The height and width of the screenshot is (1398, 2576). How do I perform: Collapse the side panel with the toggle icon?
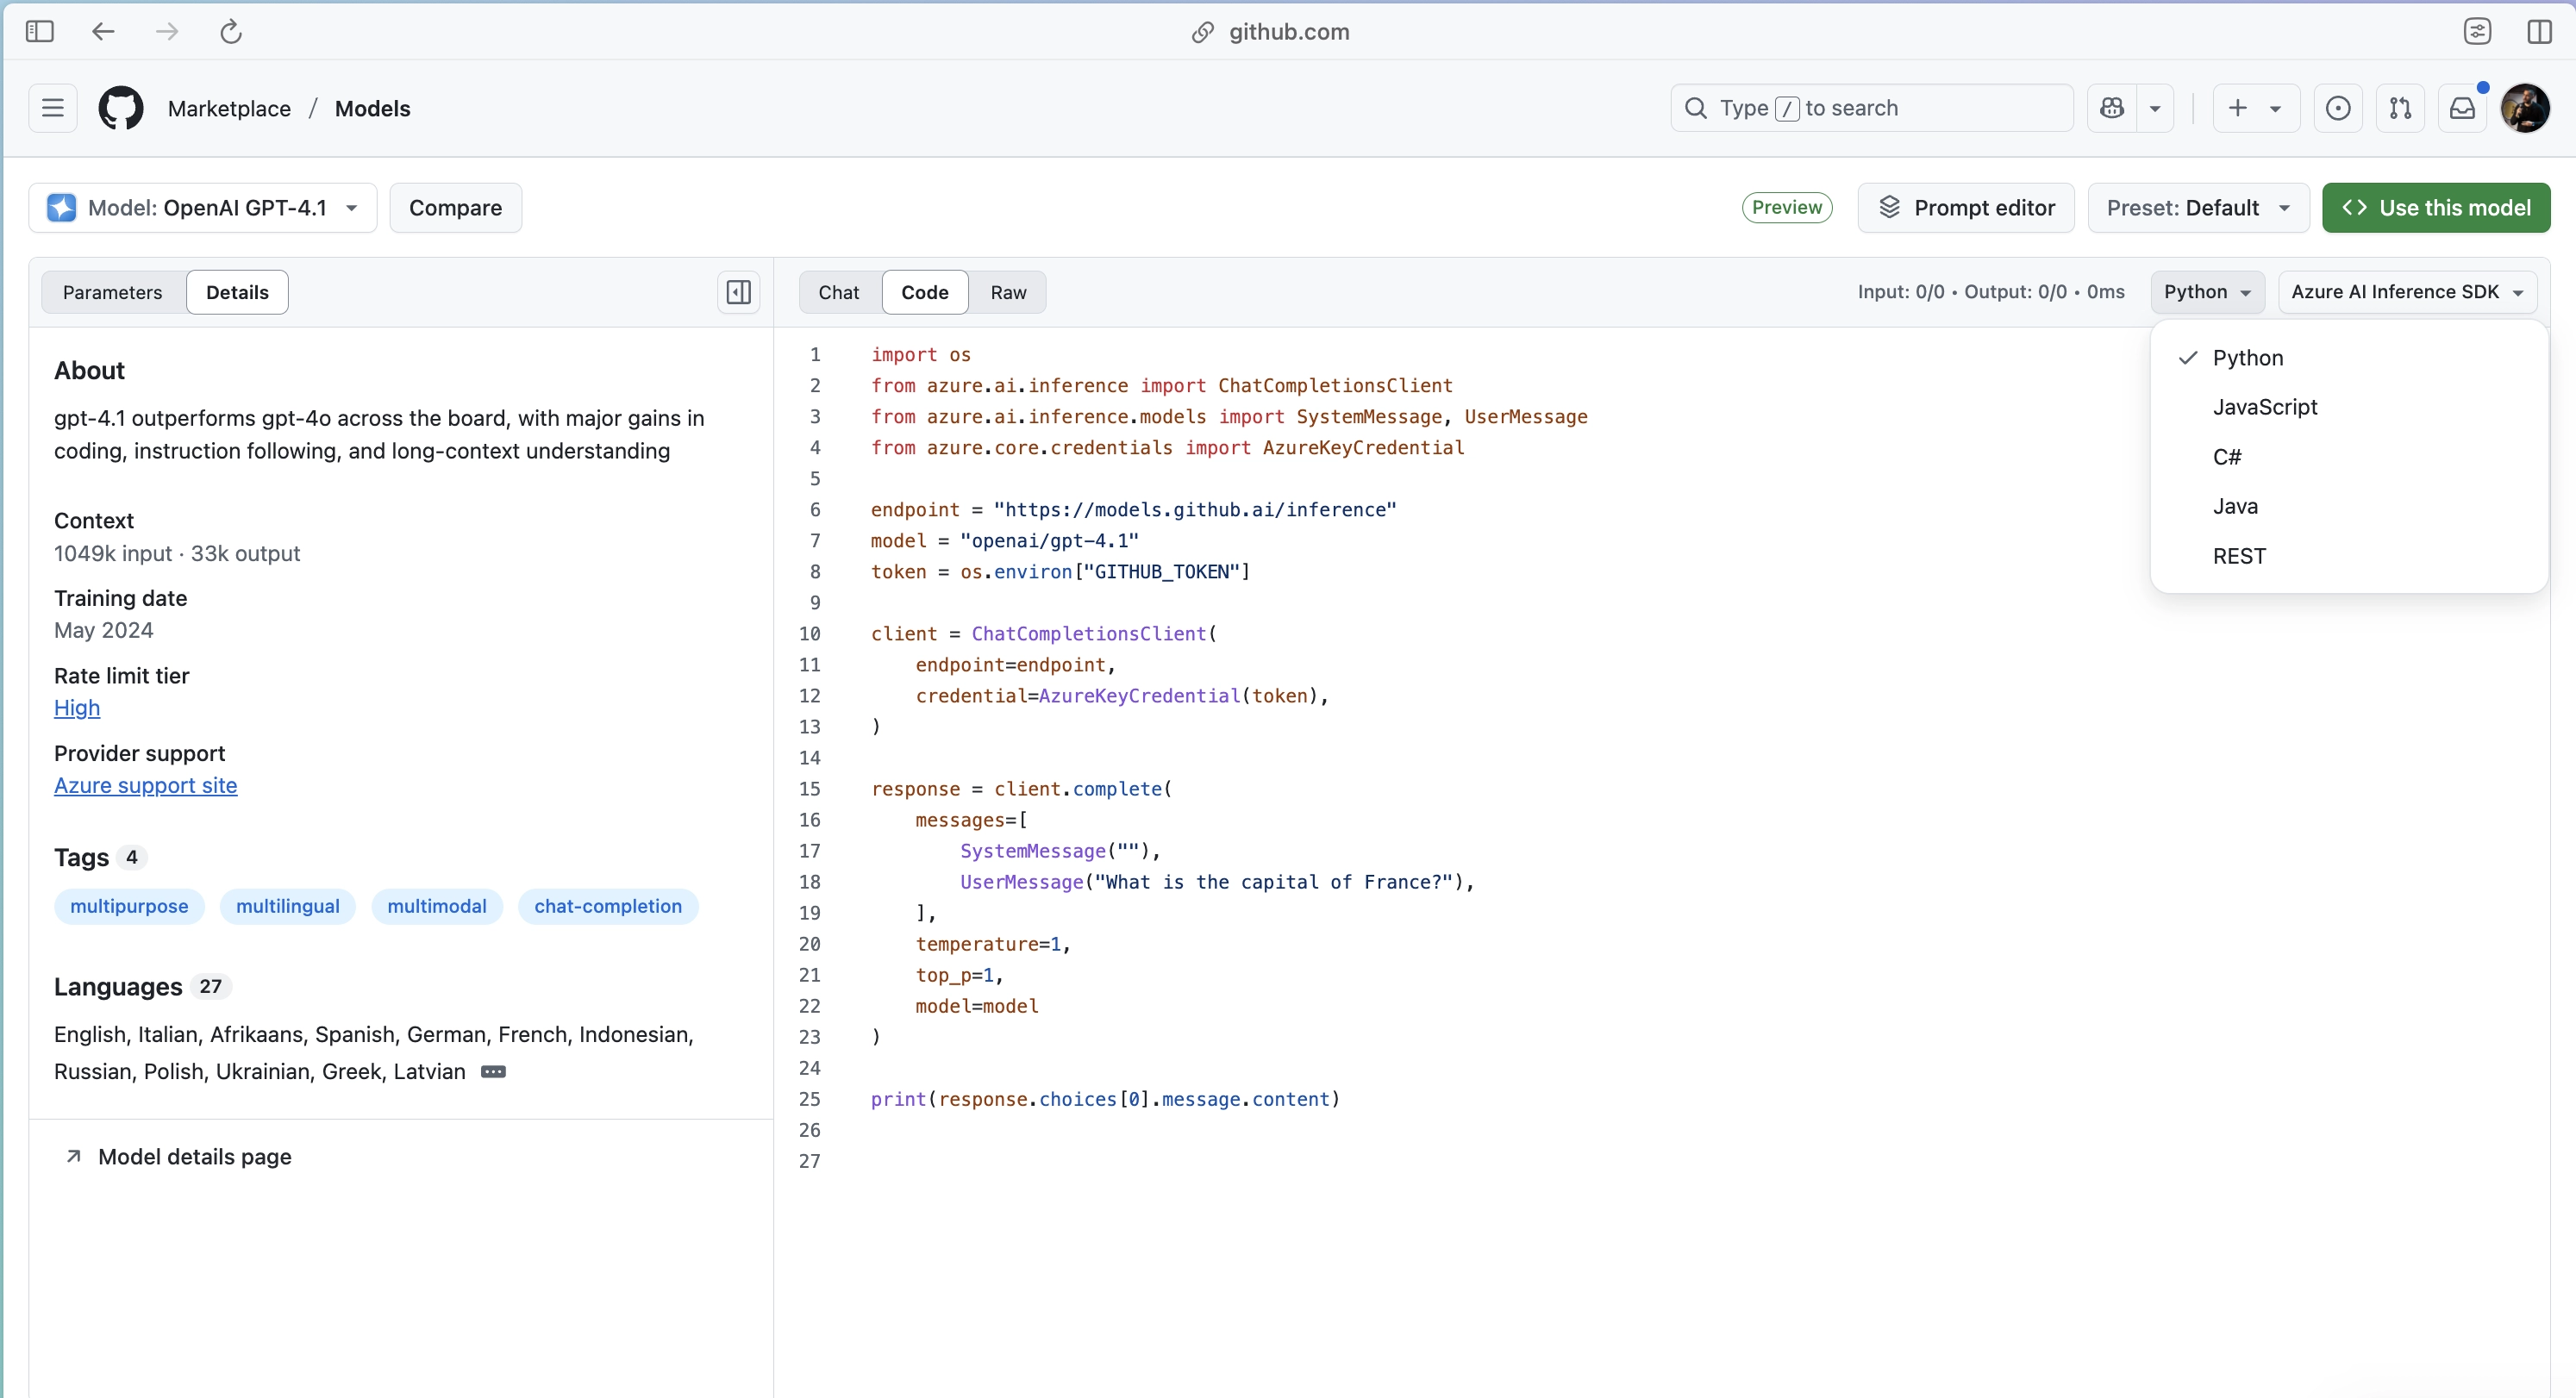(x=738, y=292)
